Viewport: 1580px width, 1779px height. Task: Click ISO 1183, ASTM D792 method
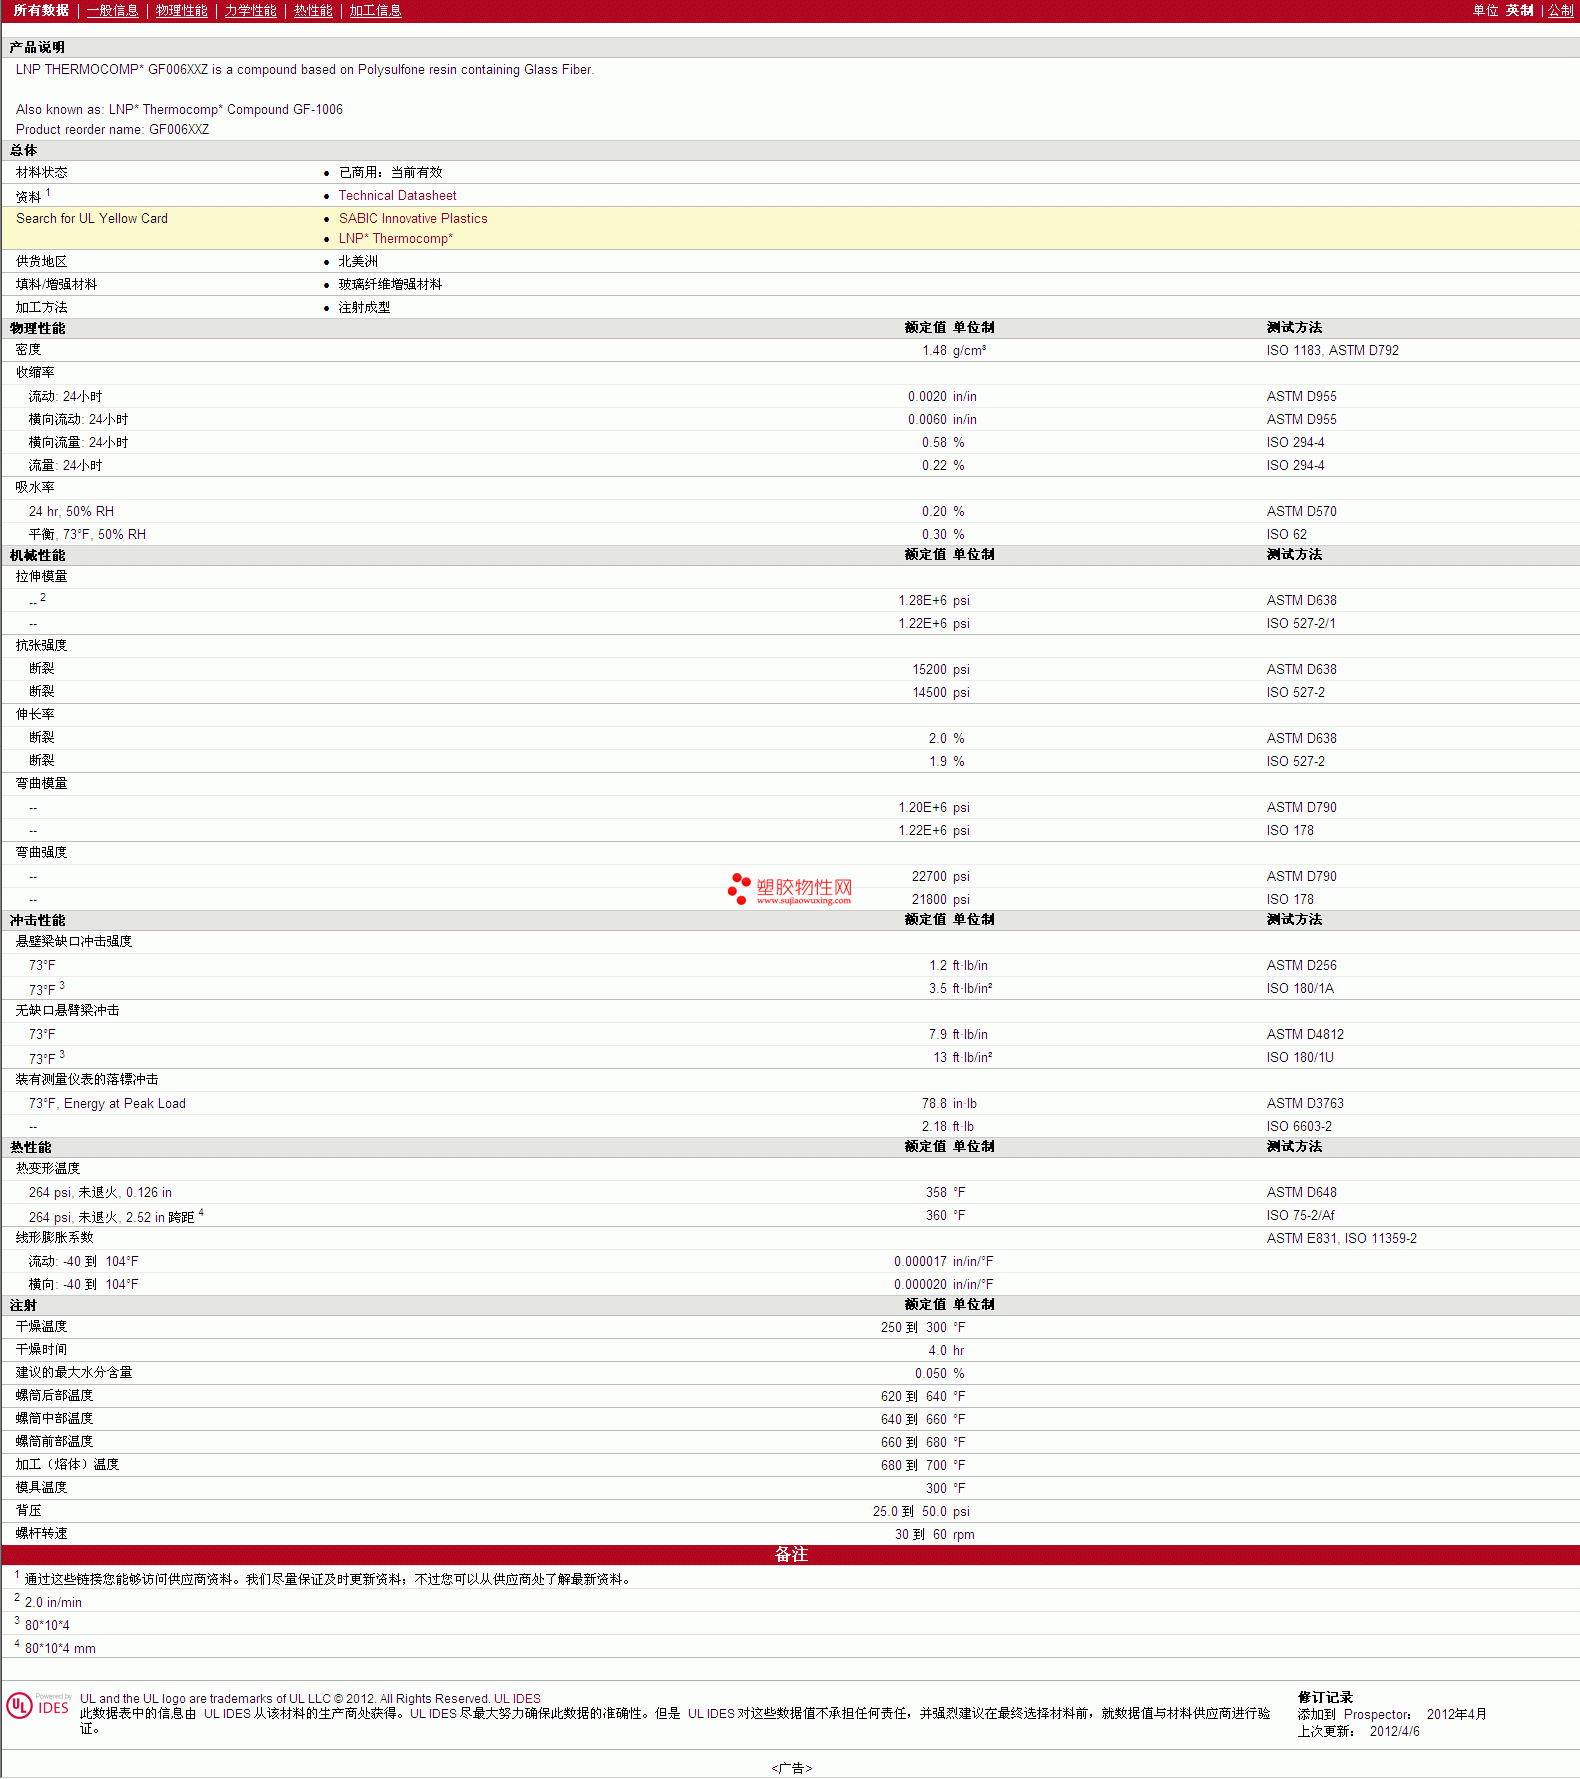[x=1332, y=351]
